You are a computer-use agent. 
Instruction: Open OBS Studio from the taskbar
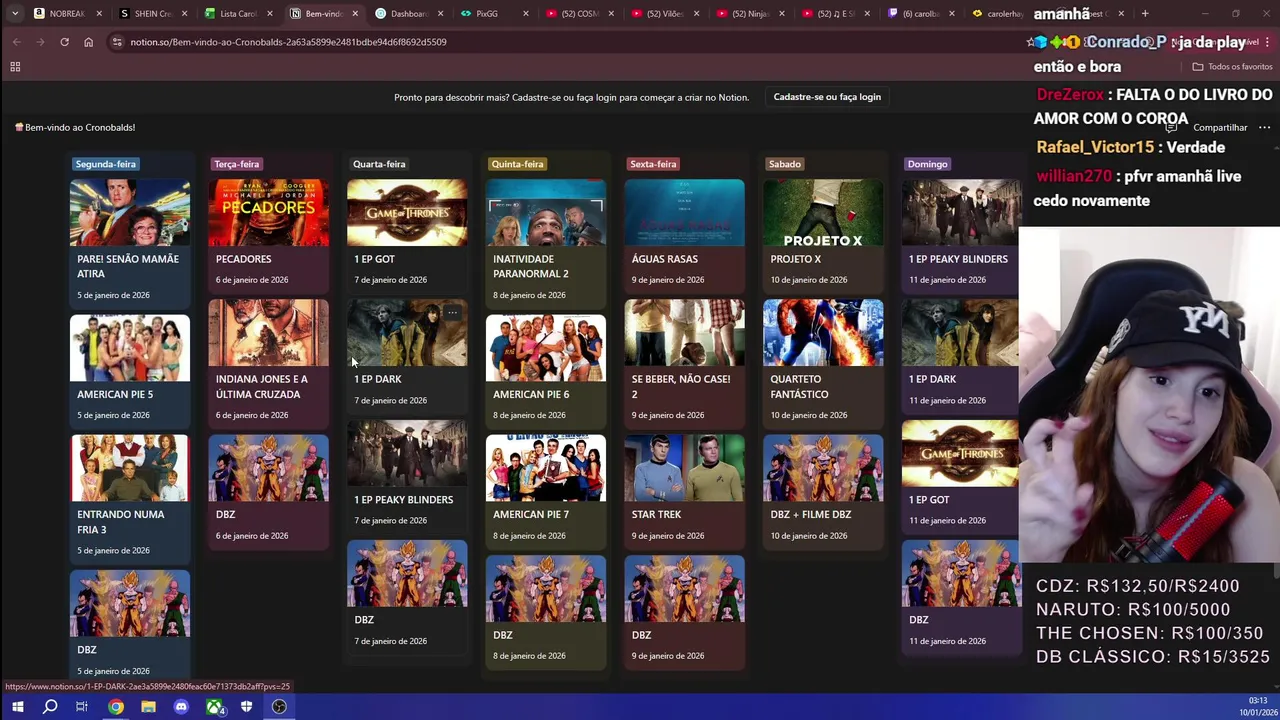279,707
